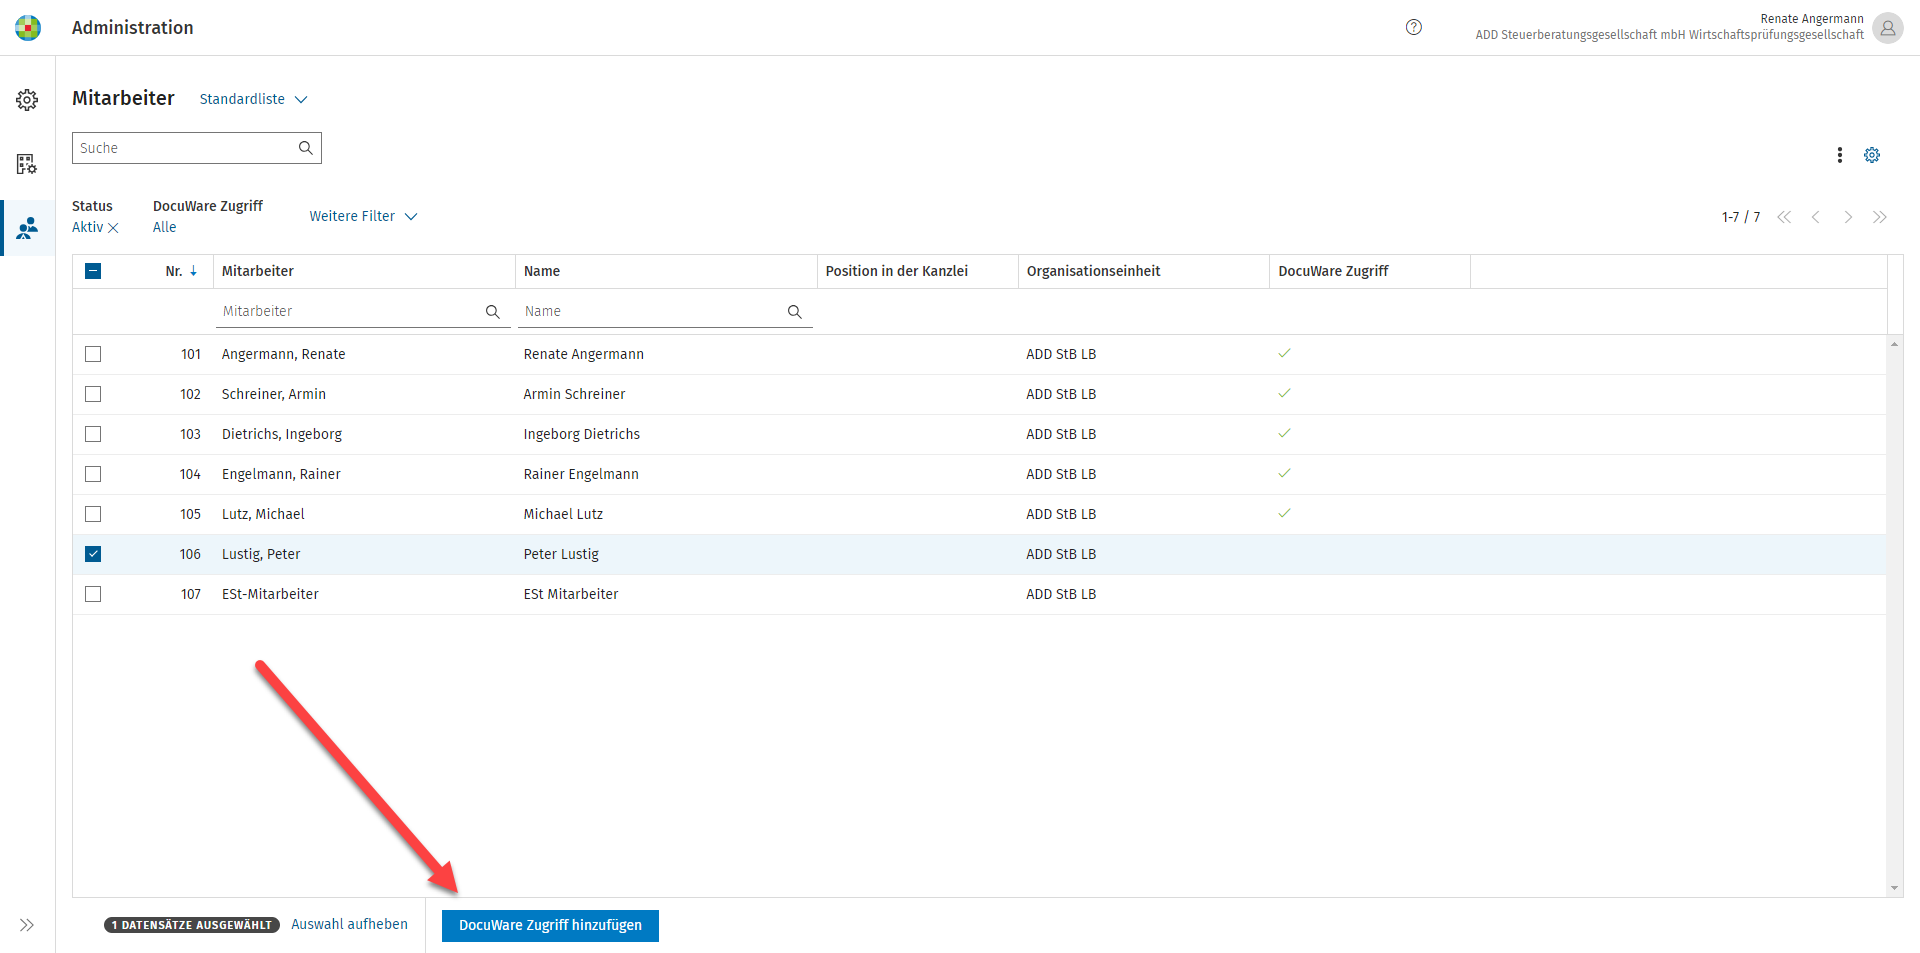Viewport: 1920px width, 953px height.
Task: Click the name ESt Mitarbeiter
Action: pyautogui.click(x=571, y=594)
